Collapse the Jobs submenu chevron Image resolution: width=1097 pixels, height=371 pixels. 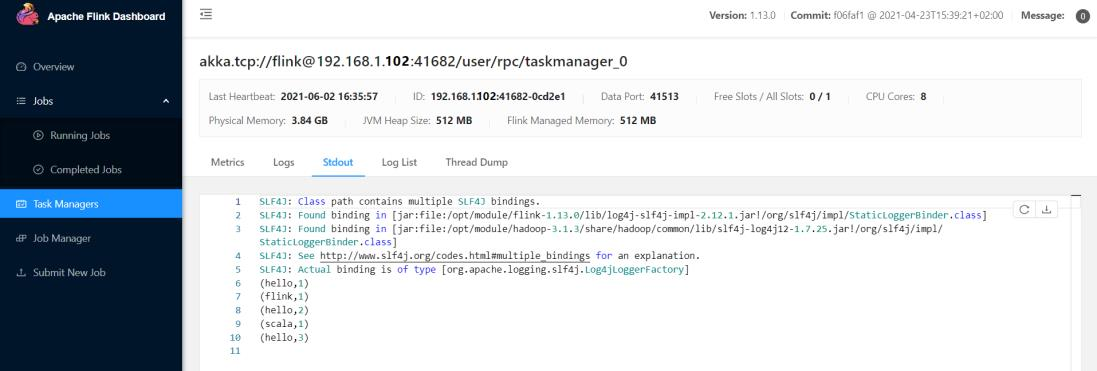(166, 102)
